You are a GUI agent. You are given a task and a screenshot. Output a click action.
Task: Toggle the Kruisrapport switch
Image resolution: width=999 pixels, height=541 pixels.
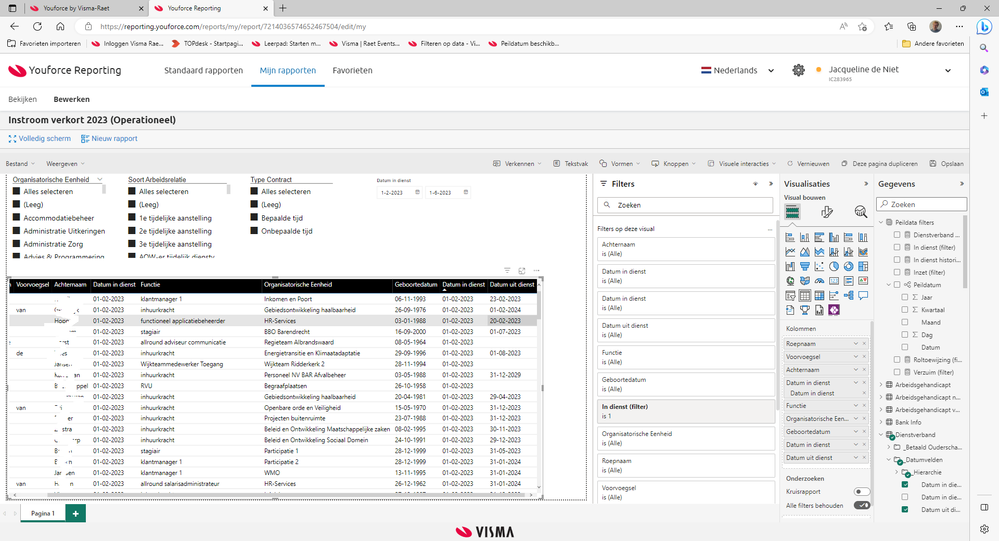[x=861, y=491]
